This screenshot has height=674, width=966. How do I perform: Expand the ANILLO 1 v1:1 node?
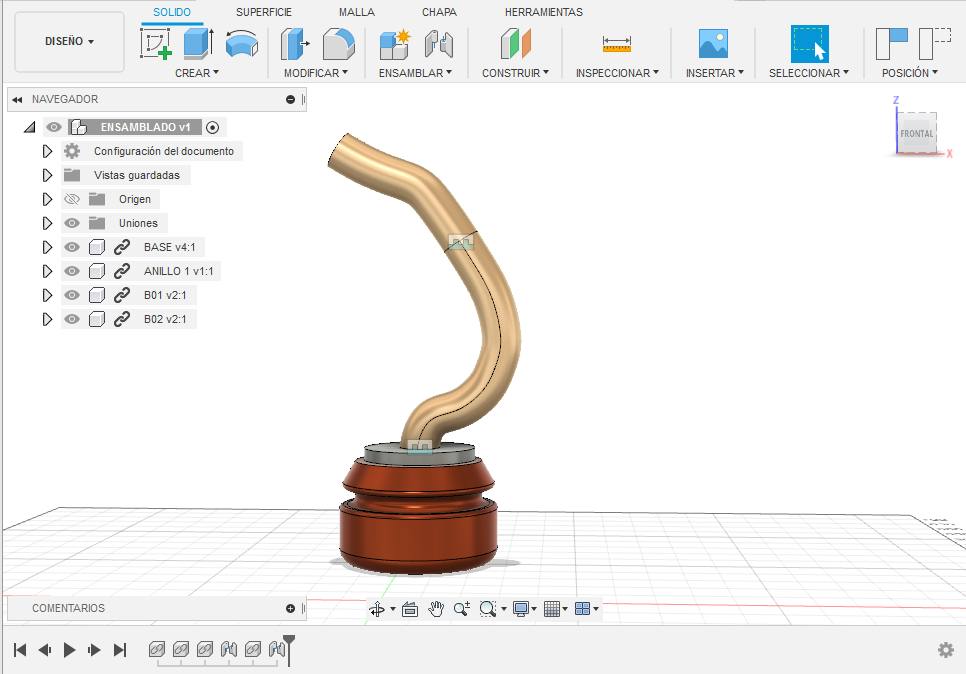click(47, 271)
